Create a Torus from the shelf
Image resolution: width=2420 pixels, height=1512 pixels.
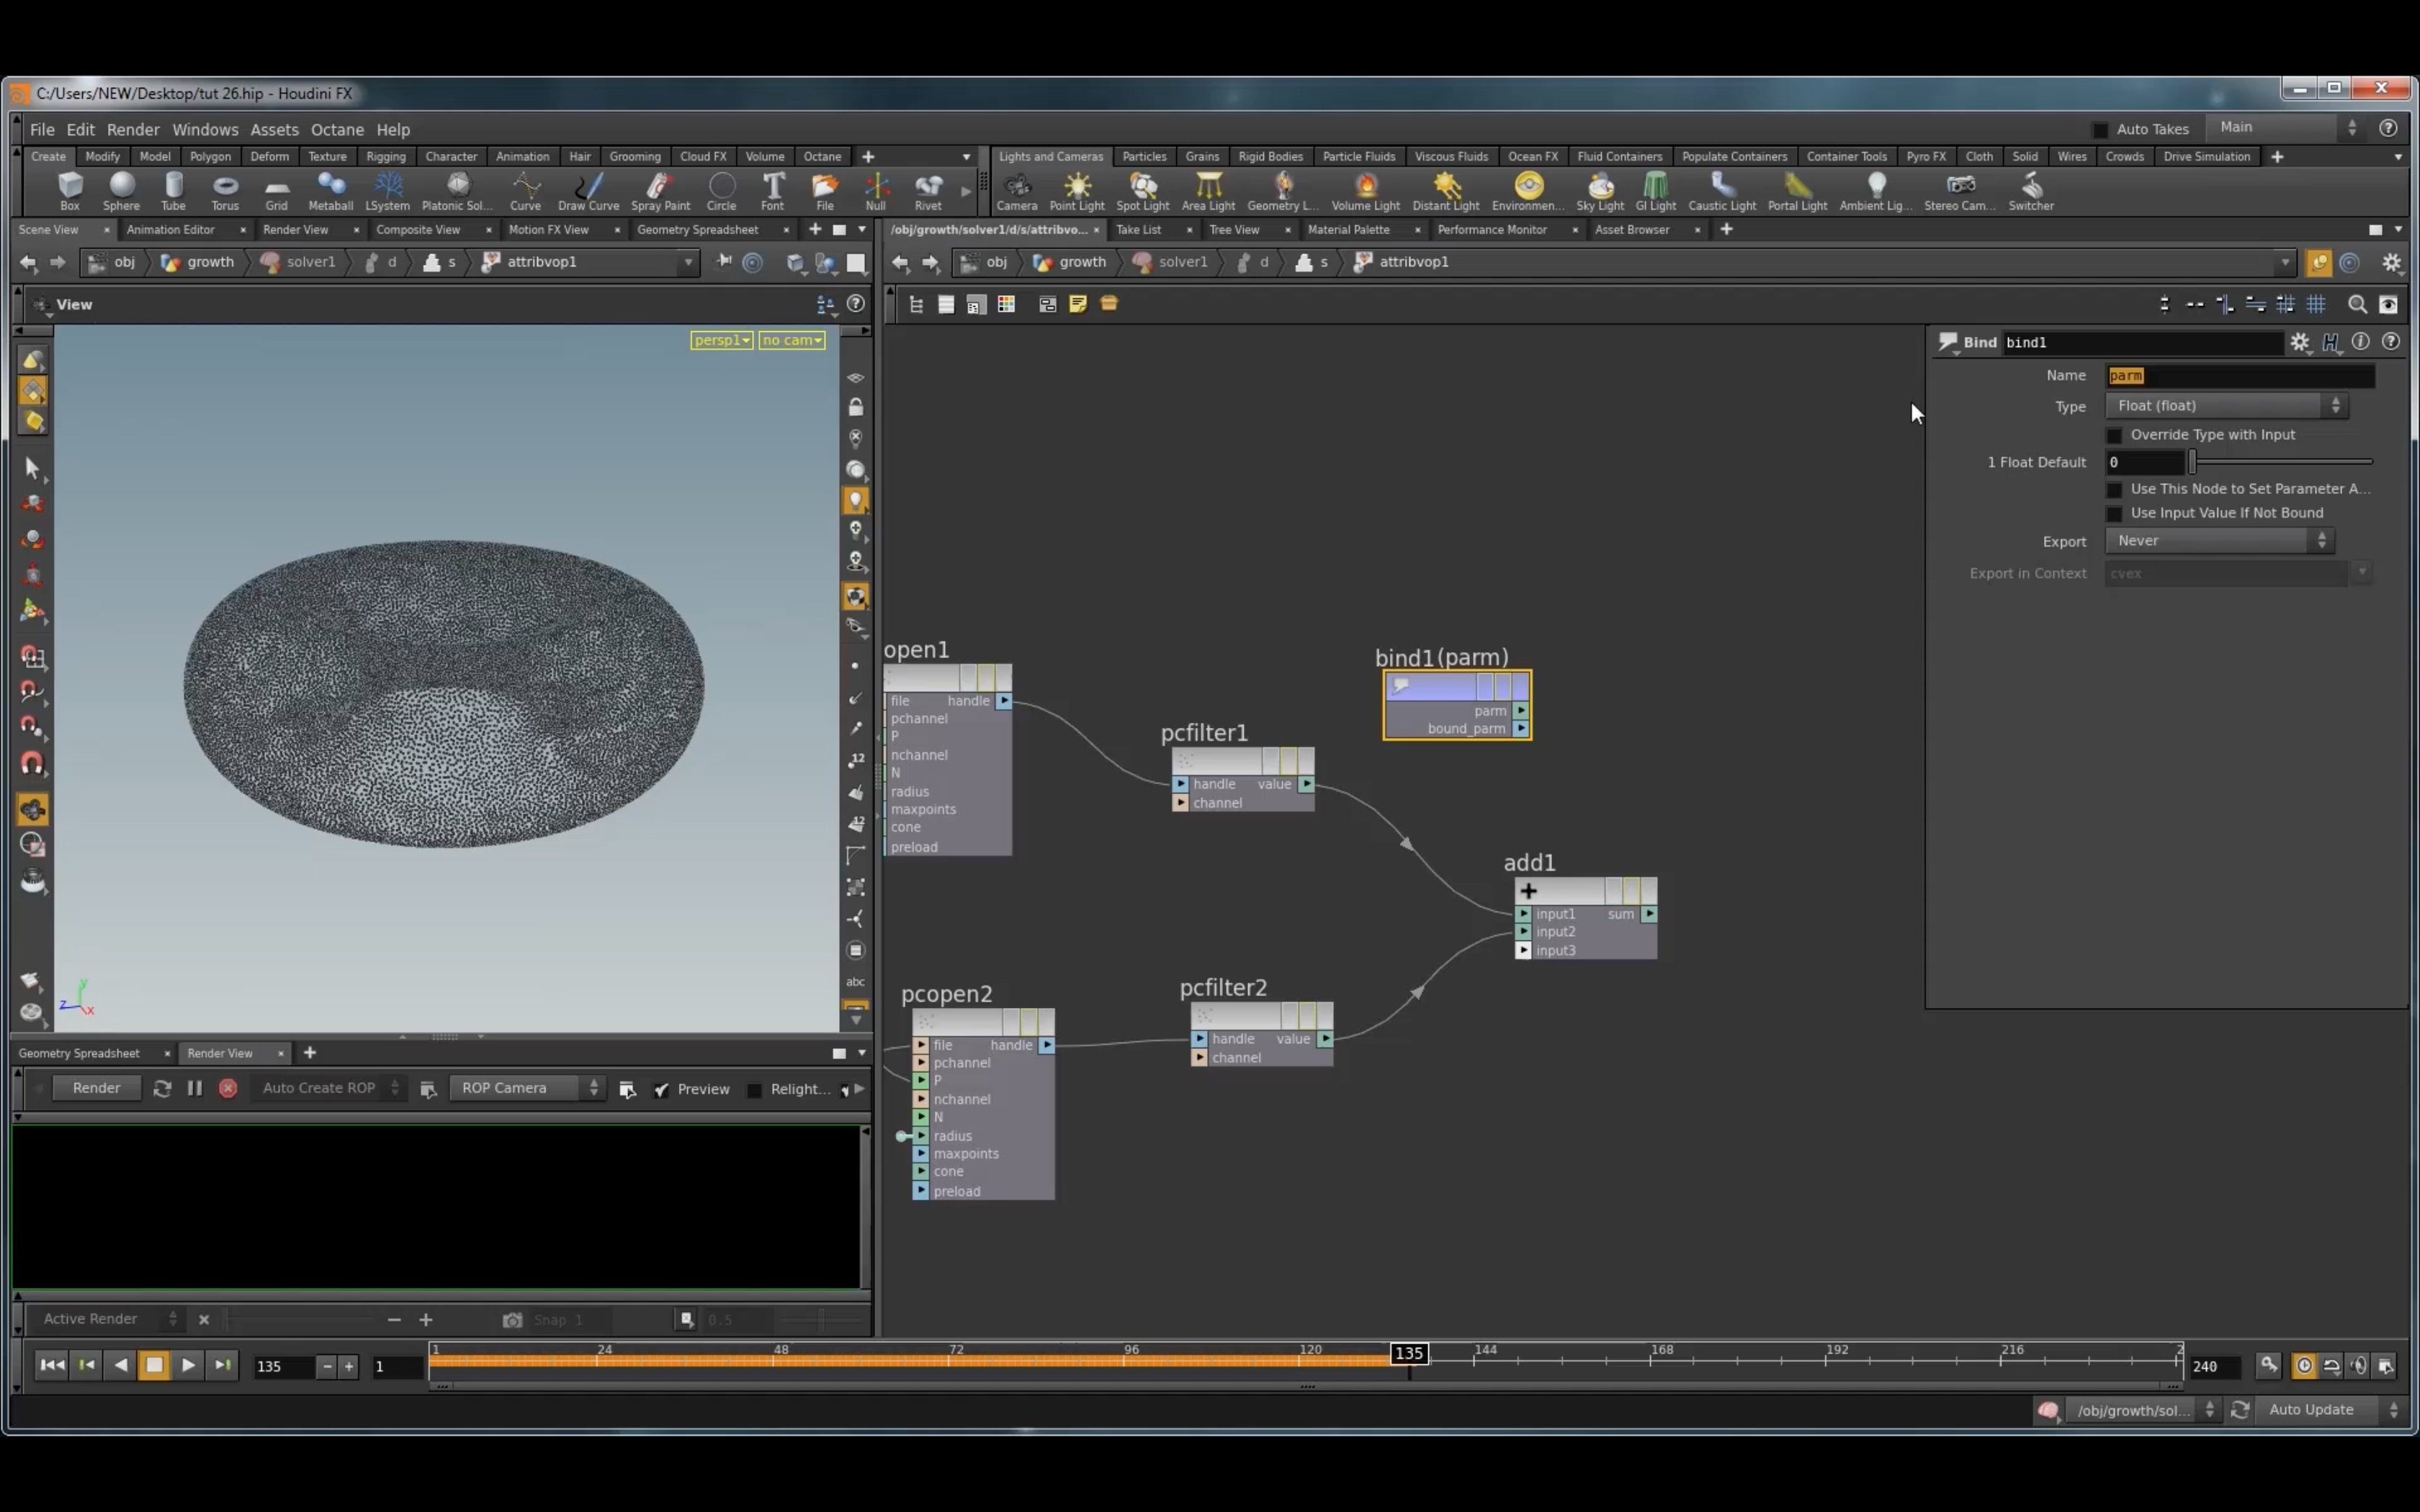225,190
